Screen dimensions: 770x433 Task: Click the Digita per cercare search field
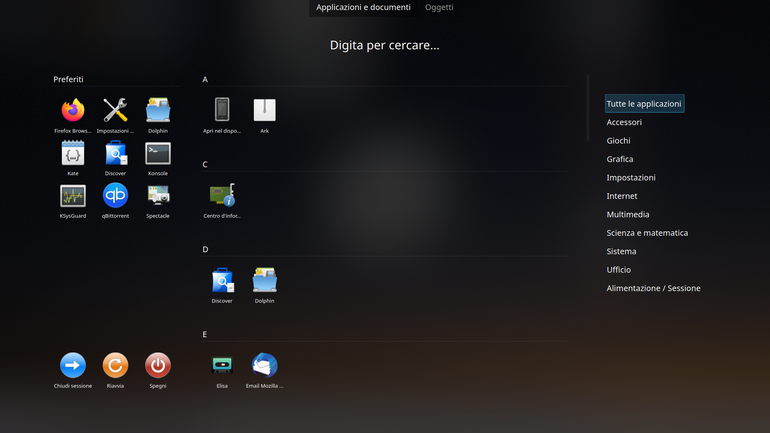(x=385, y=45)
